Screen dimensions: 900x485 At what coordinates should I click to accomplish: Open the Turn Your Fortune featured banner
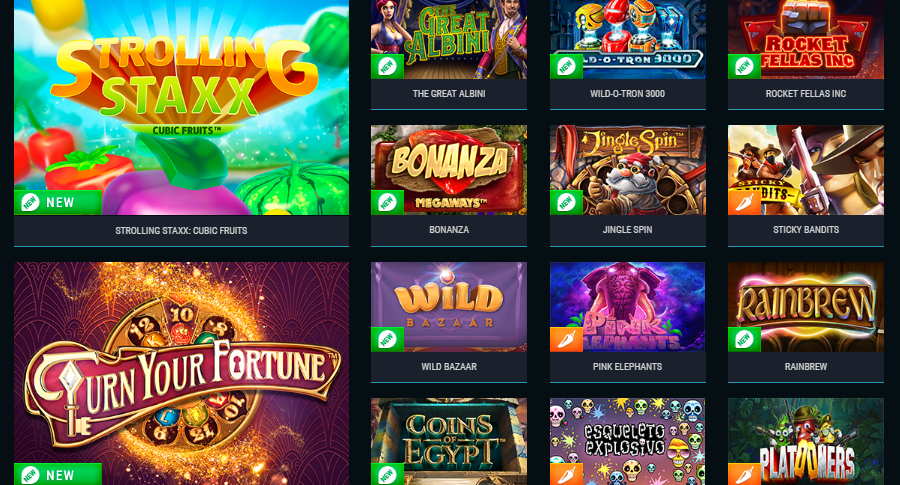(x=181, y=374)
